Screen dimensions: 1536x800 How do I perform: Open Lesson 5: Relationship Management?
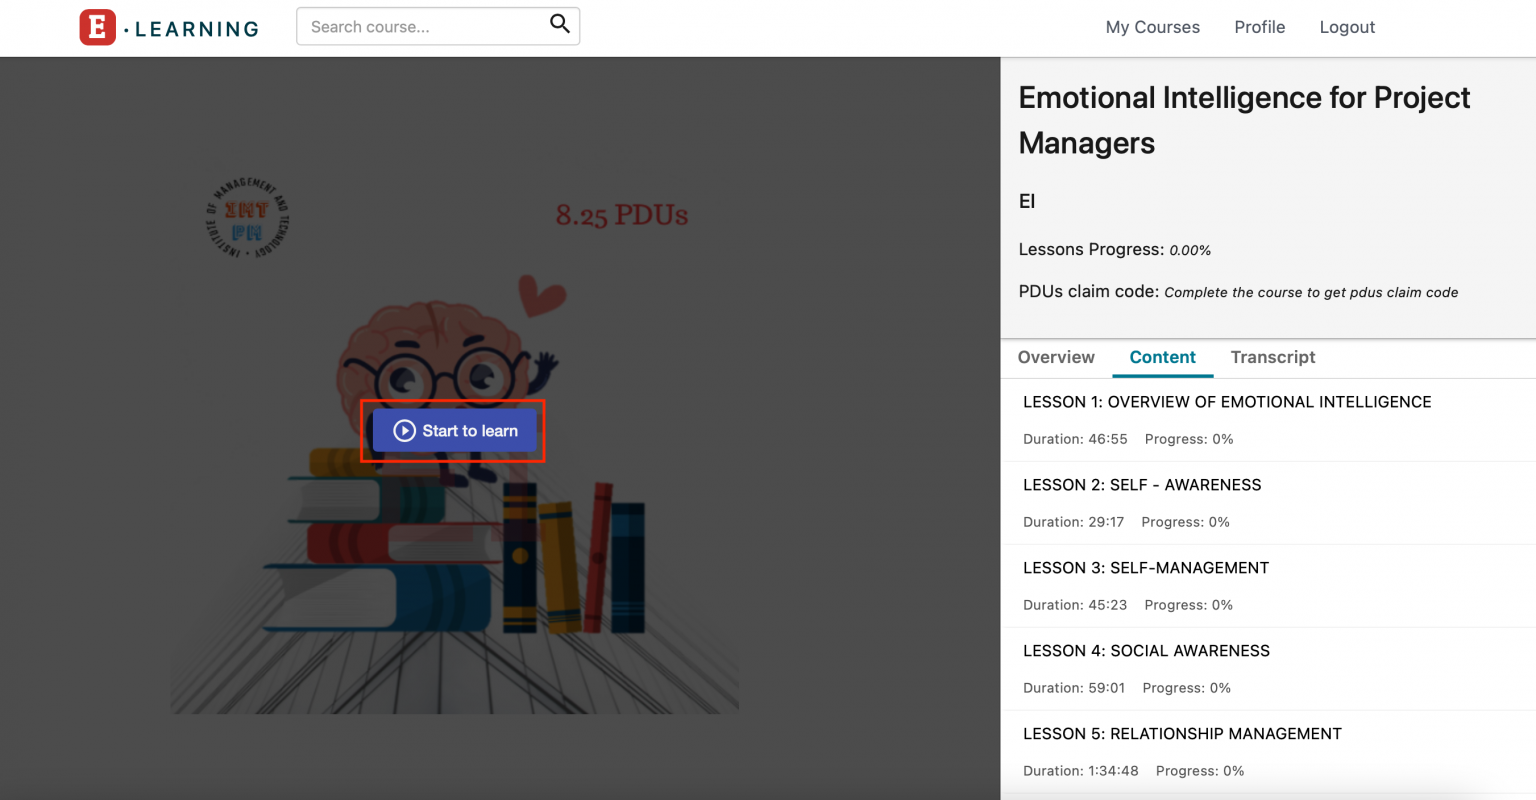click(1182, 734)
